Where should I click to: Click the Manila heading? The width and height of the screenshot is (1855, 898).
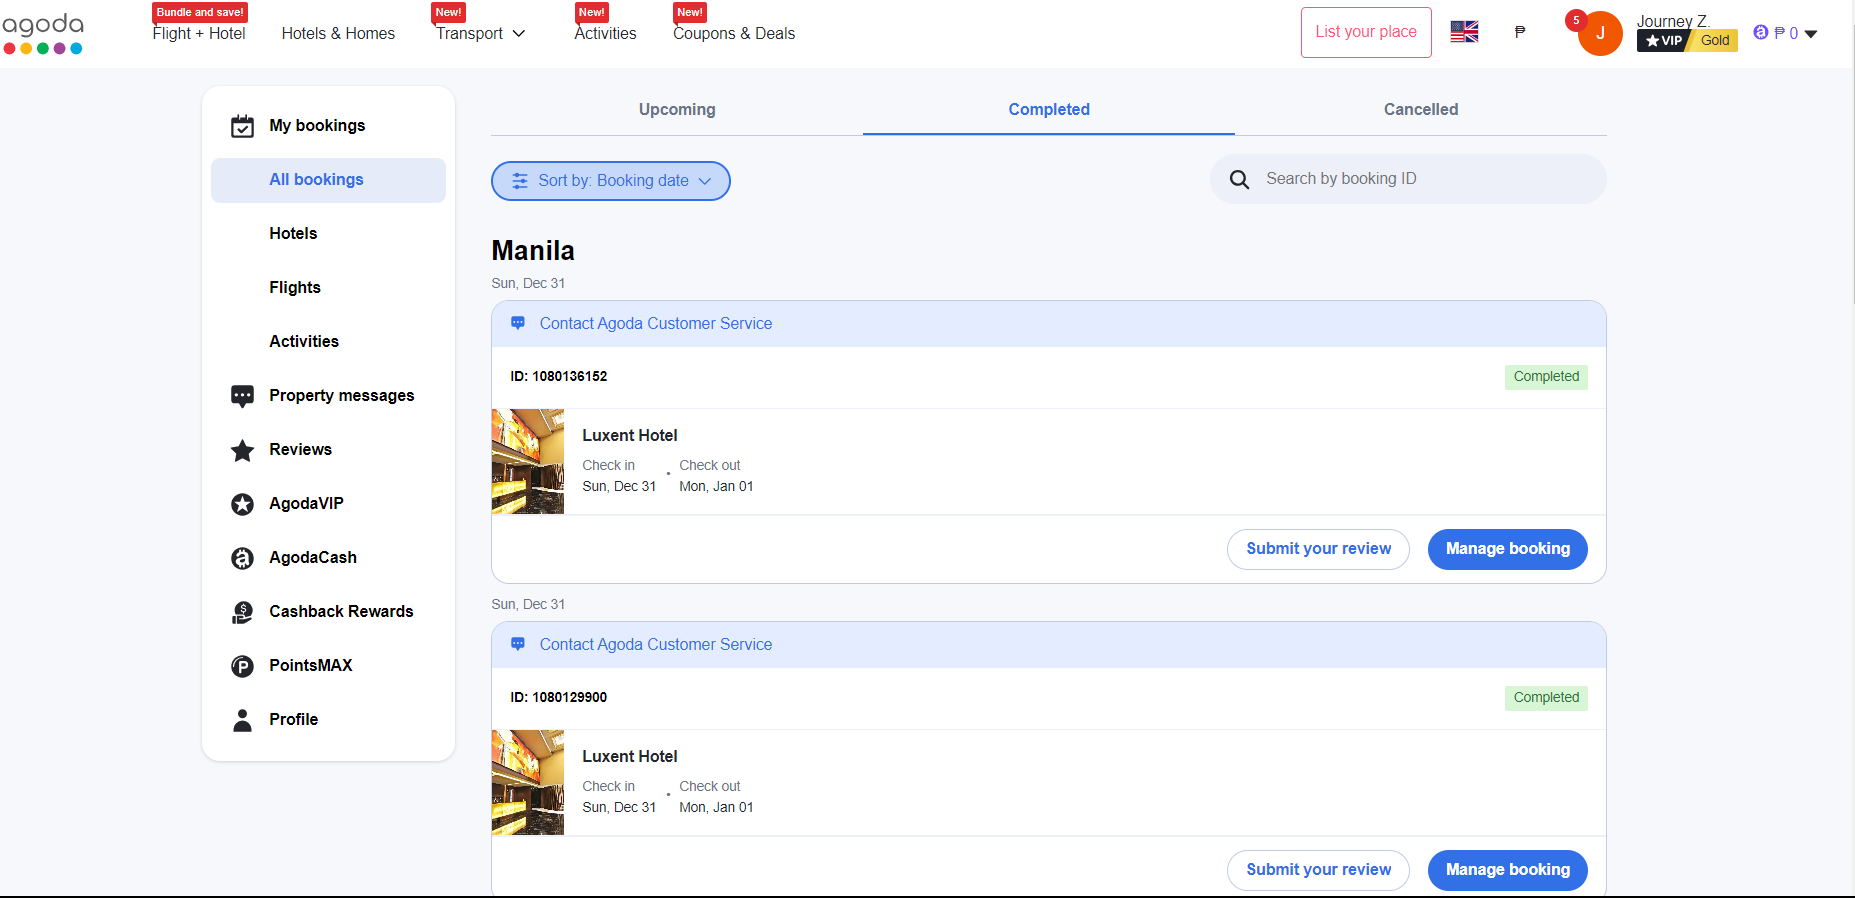(x=533, y=251)
